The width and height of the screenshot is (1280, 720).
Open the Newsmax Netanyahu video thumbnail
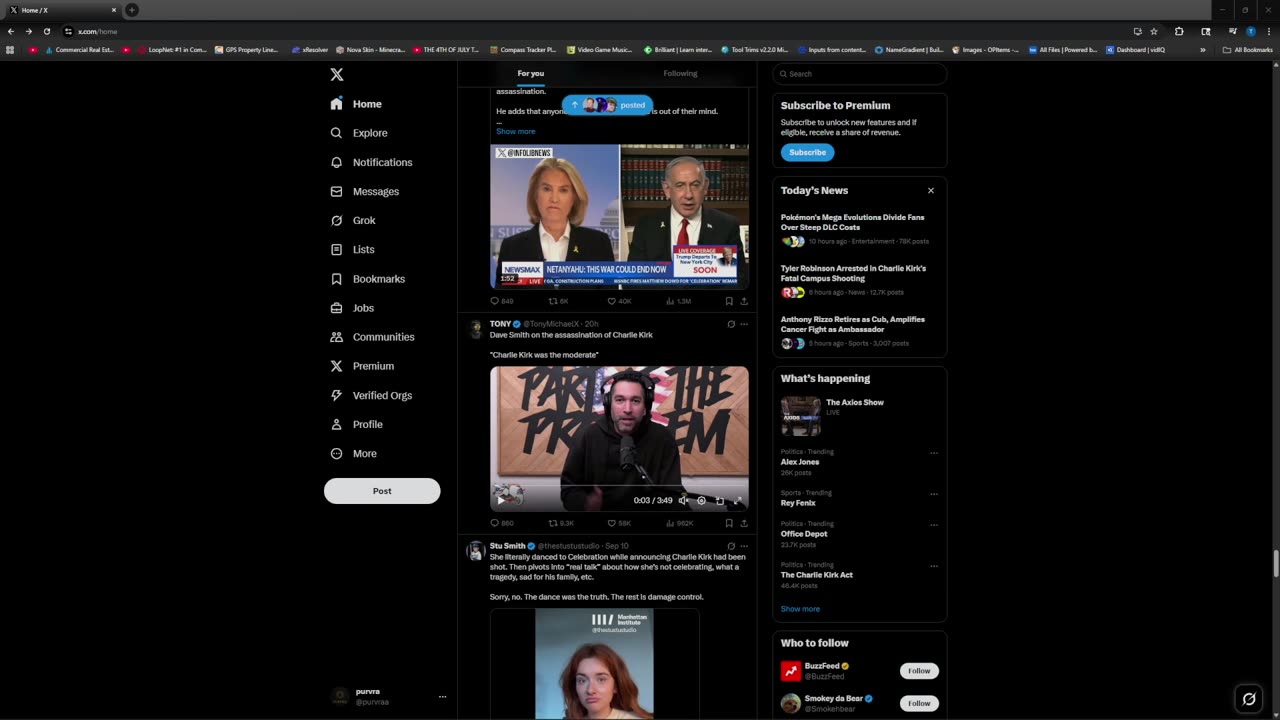(619, 216)
